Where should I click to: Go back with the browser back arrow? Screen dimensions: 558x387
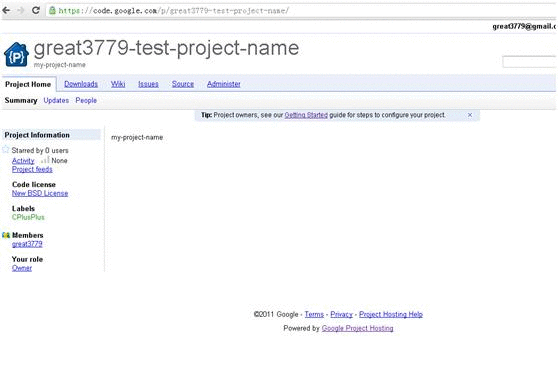tap(6, 10)
